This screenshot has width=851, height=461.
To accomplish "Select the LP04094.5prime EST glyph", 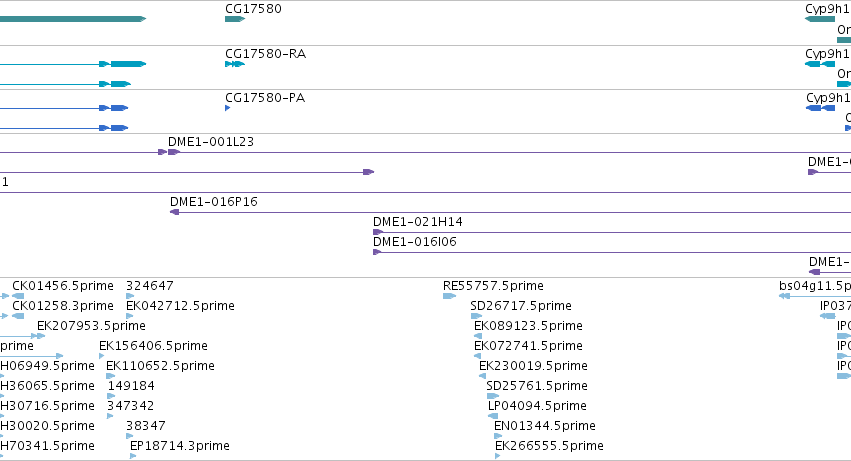I will coord(493,416).
